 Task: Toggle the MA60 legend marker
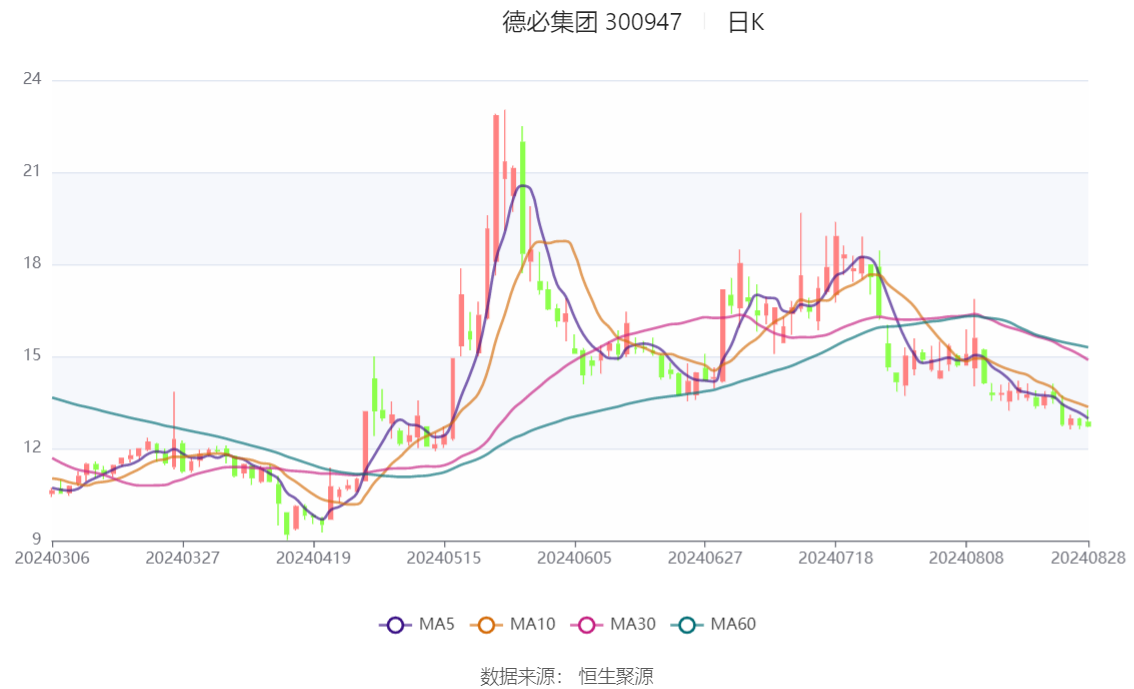tap(687, 625)
